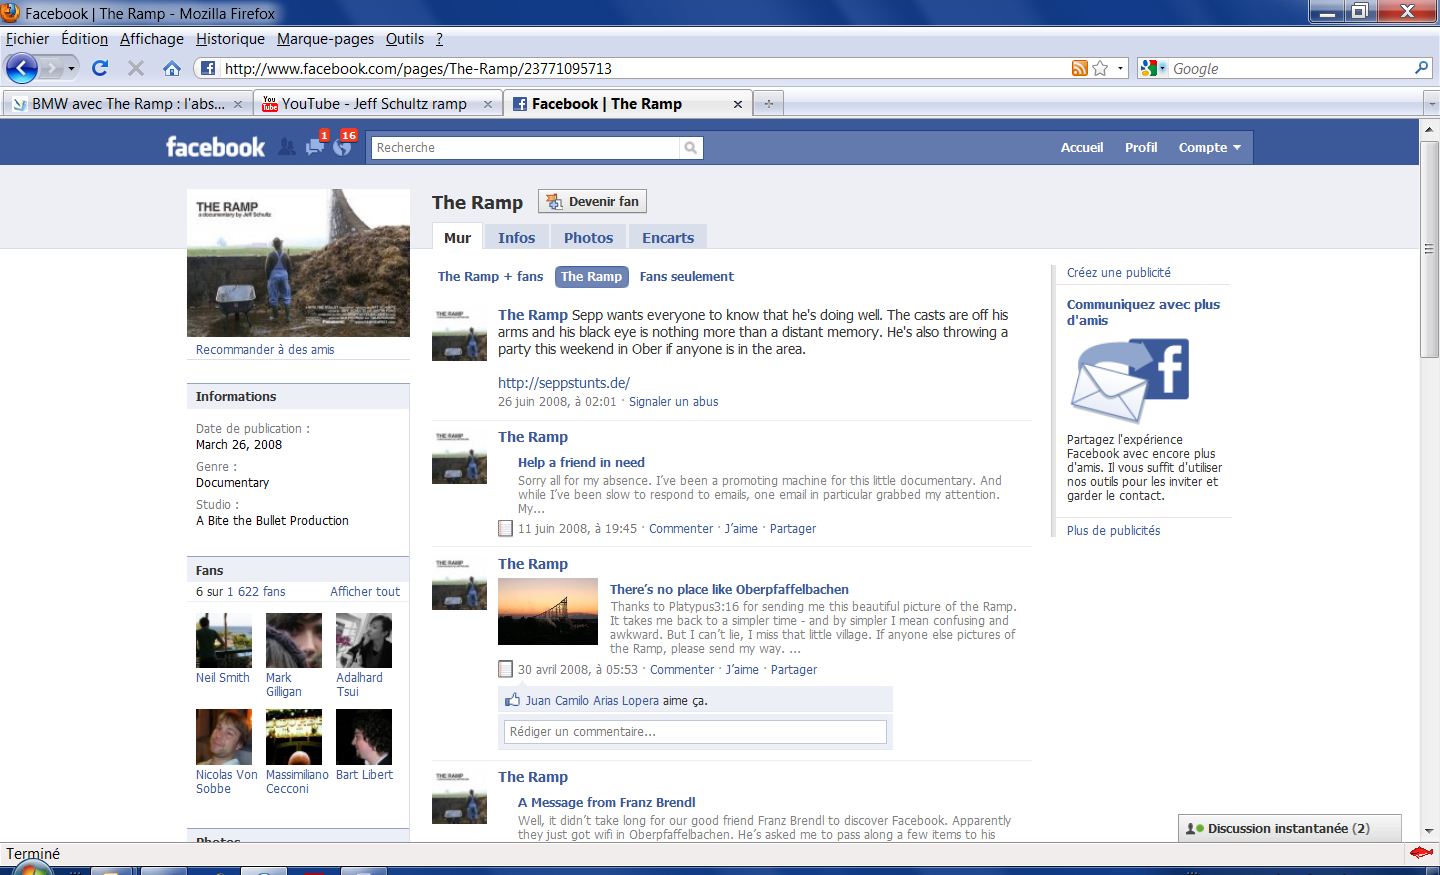Click the Firefox reload page icon
Screen dimensions: 1440x875
[x=100, y=68]
